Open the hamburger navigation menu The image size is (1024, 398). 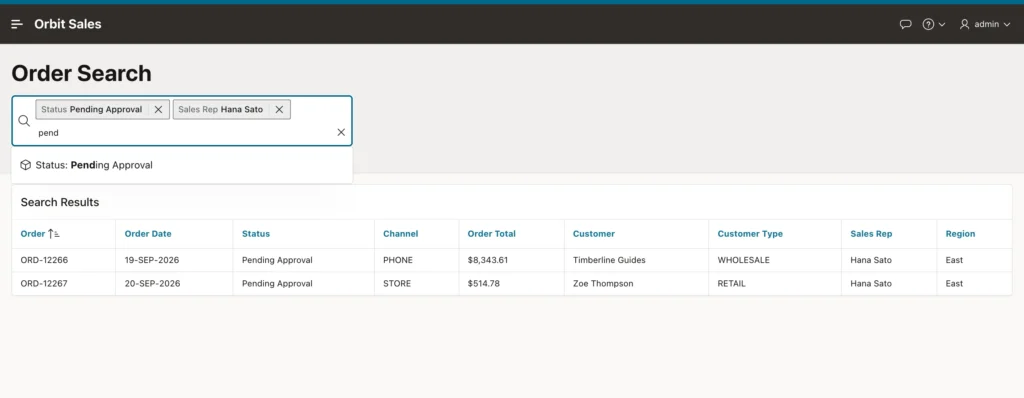[17, 24]
